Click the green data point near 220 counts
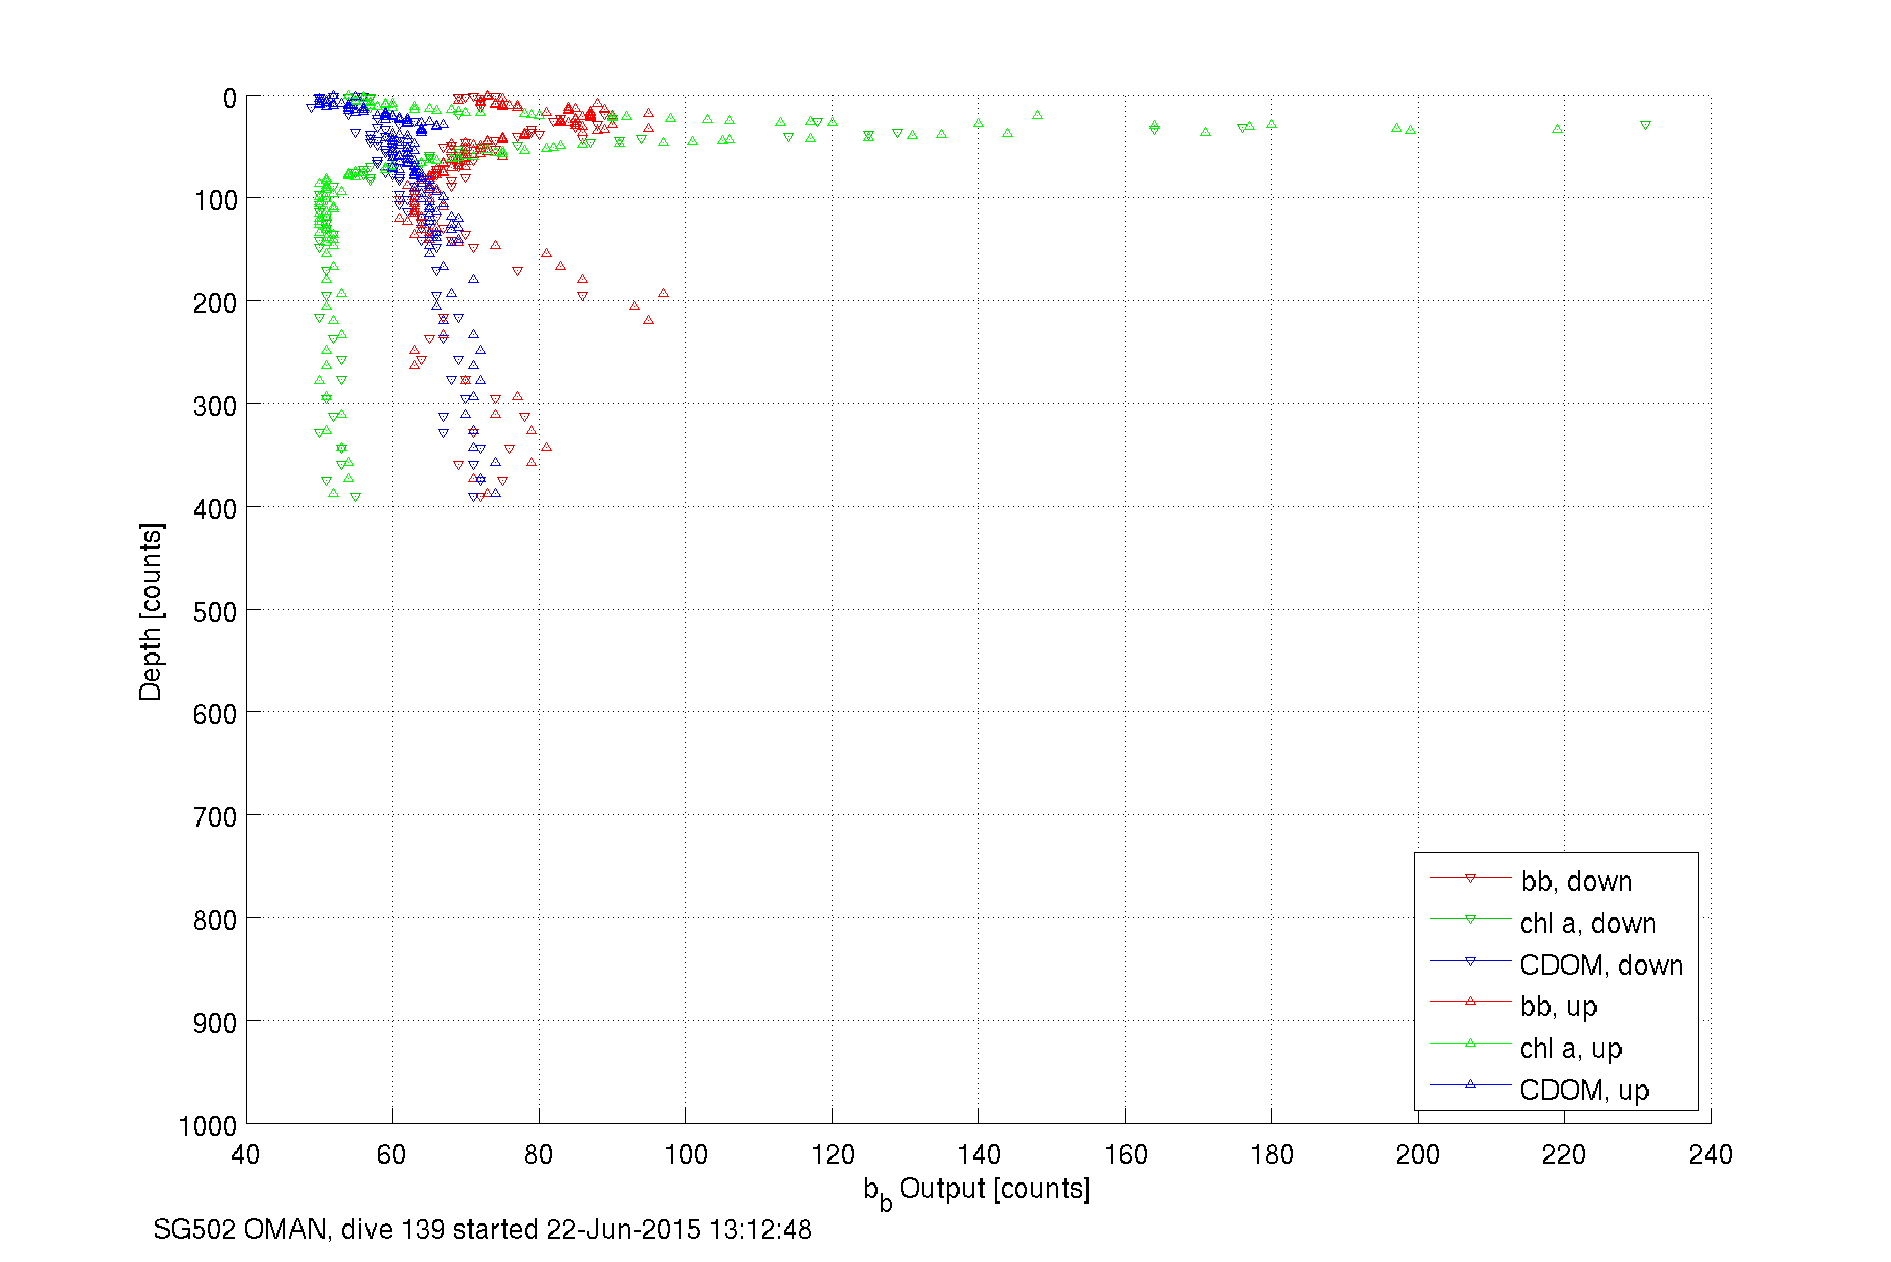The width and height of the screenshot is (1891, 1262). (x=1557, y=129)
